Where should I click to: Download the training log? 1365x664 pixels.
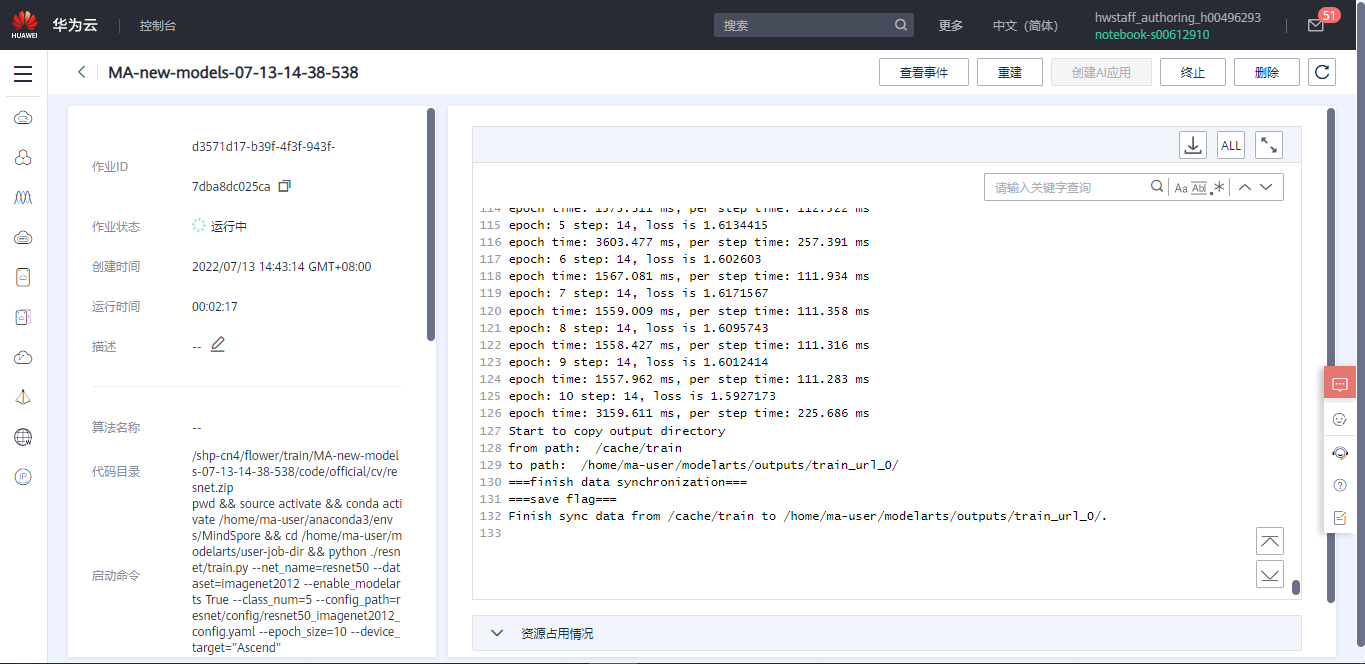(1193, 145)
